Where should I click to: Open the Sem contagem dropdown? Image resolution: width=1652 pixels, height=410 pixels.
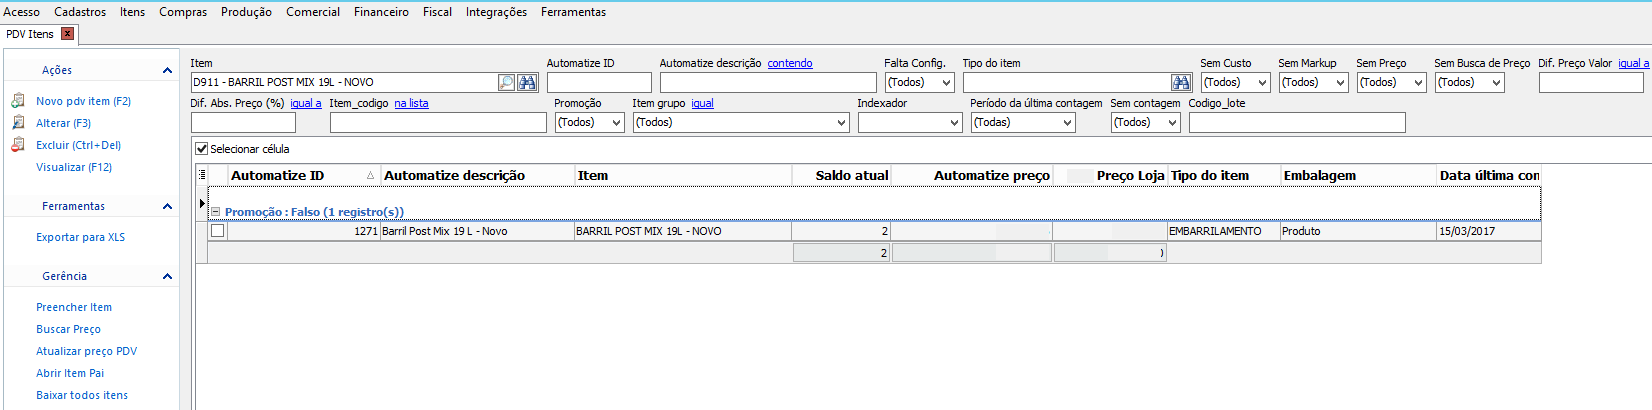(1172, 123)
